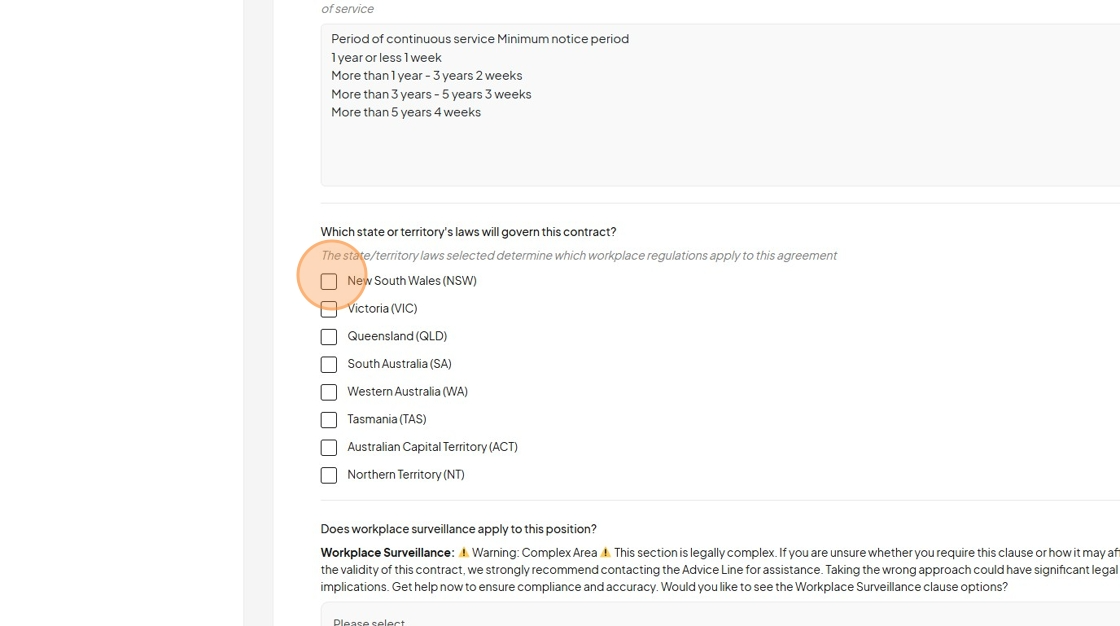Select the Australian Capital Territory (ACT) checkbox
The width and height of the screenshot is (1120, 626).
pyautogui.click(x=329, y=447)
